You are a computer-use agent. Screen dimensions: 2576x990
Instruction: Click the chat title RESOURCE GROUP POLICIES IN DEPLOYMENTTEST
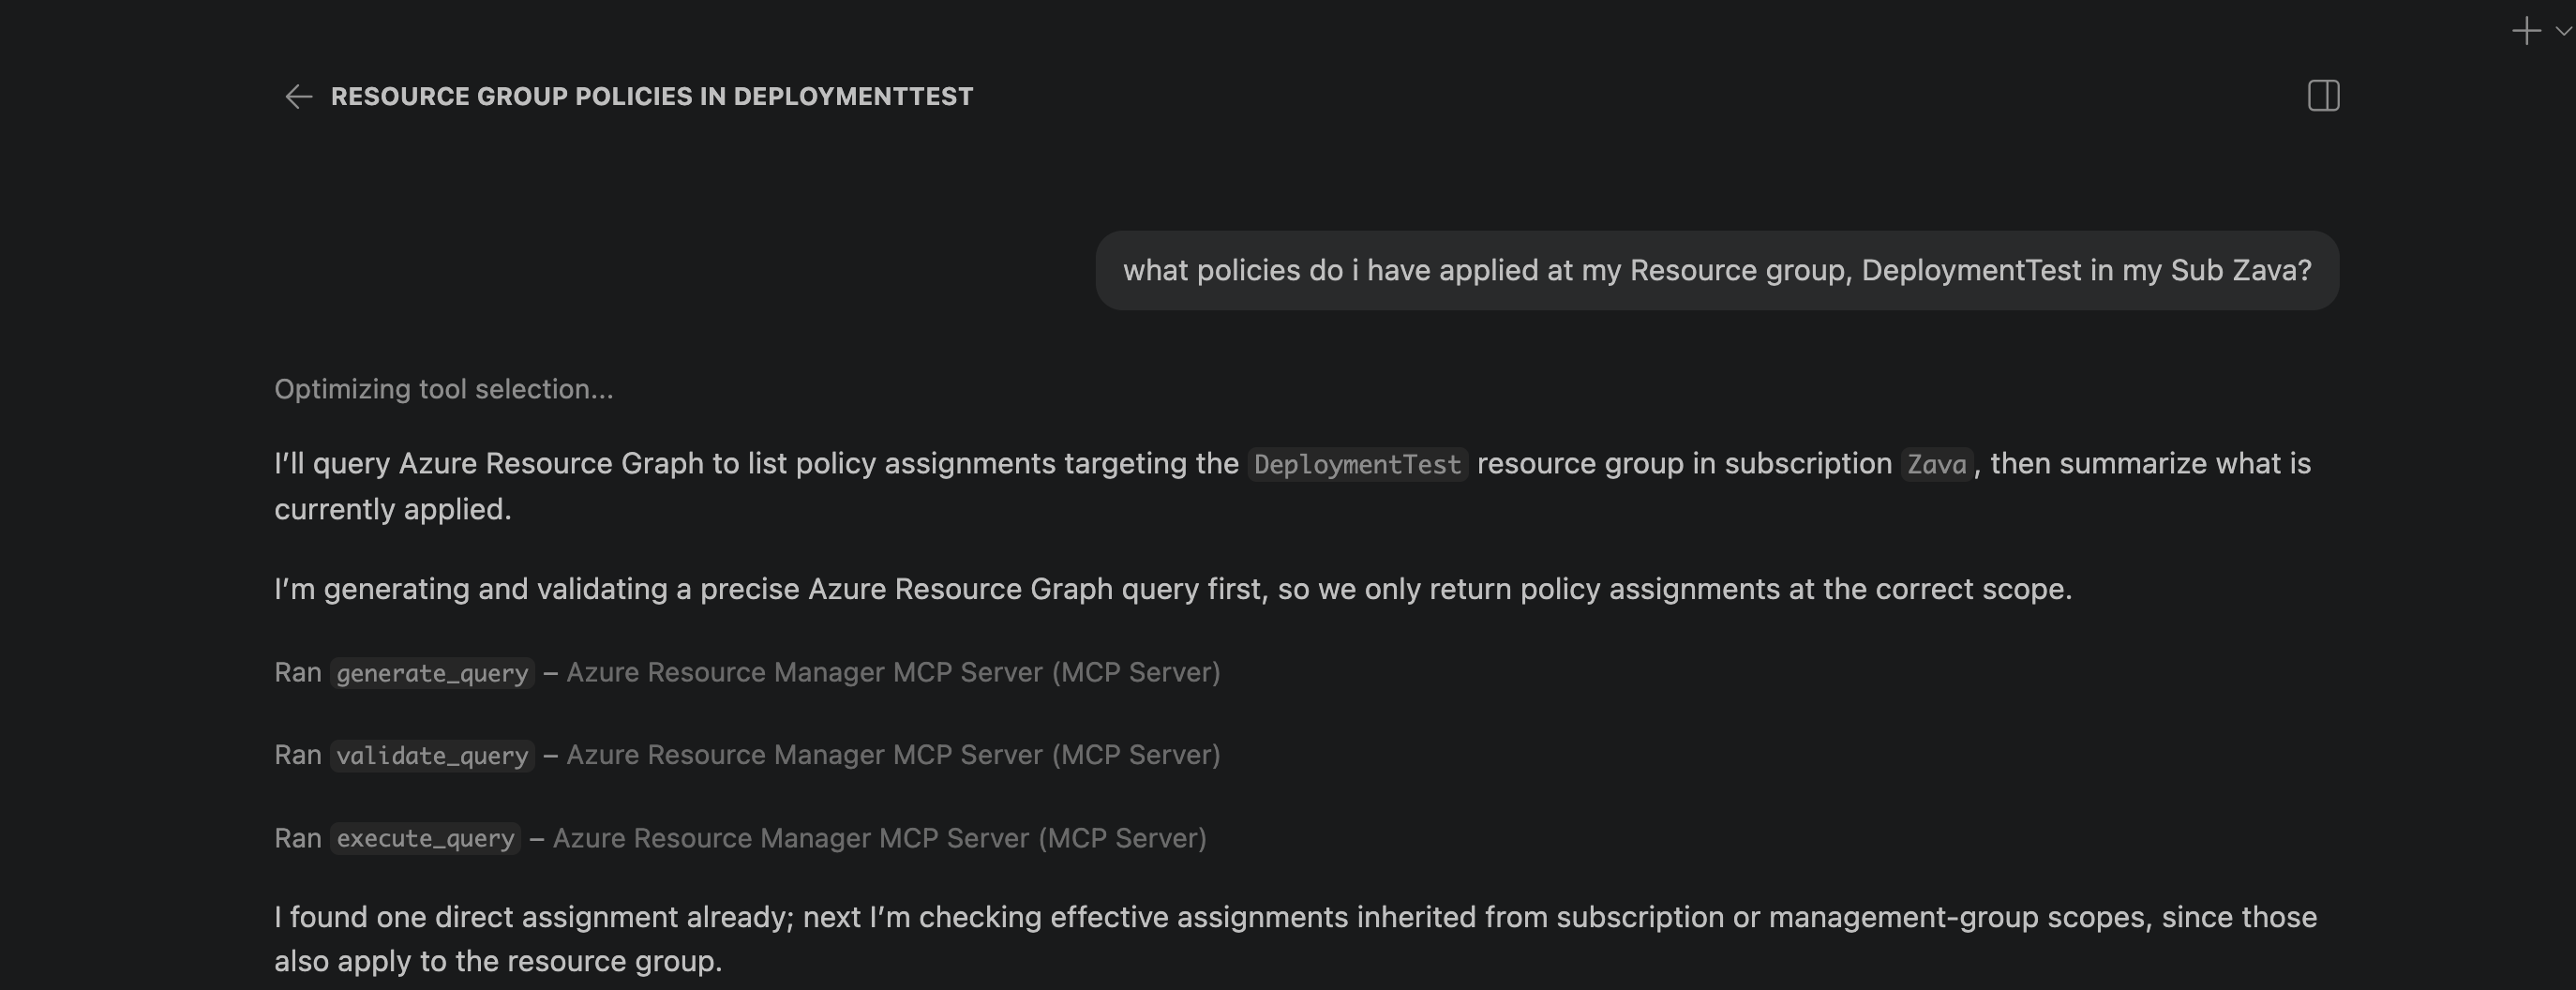click(652, 96)
